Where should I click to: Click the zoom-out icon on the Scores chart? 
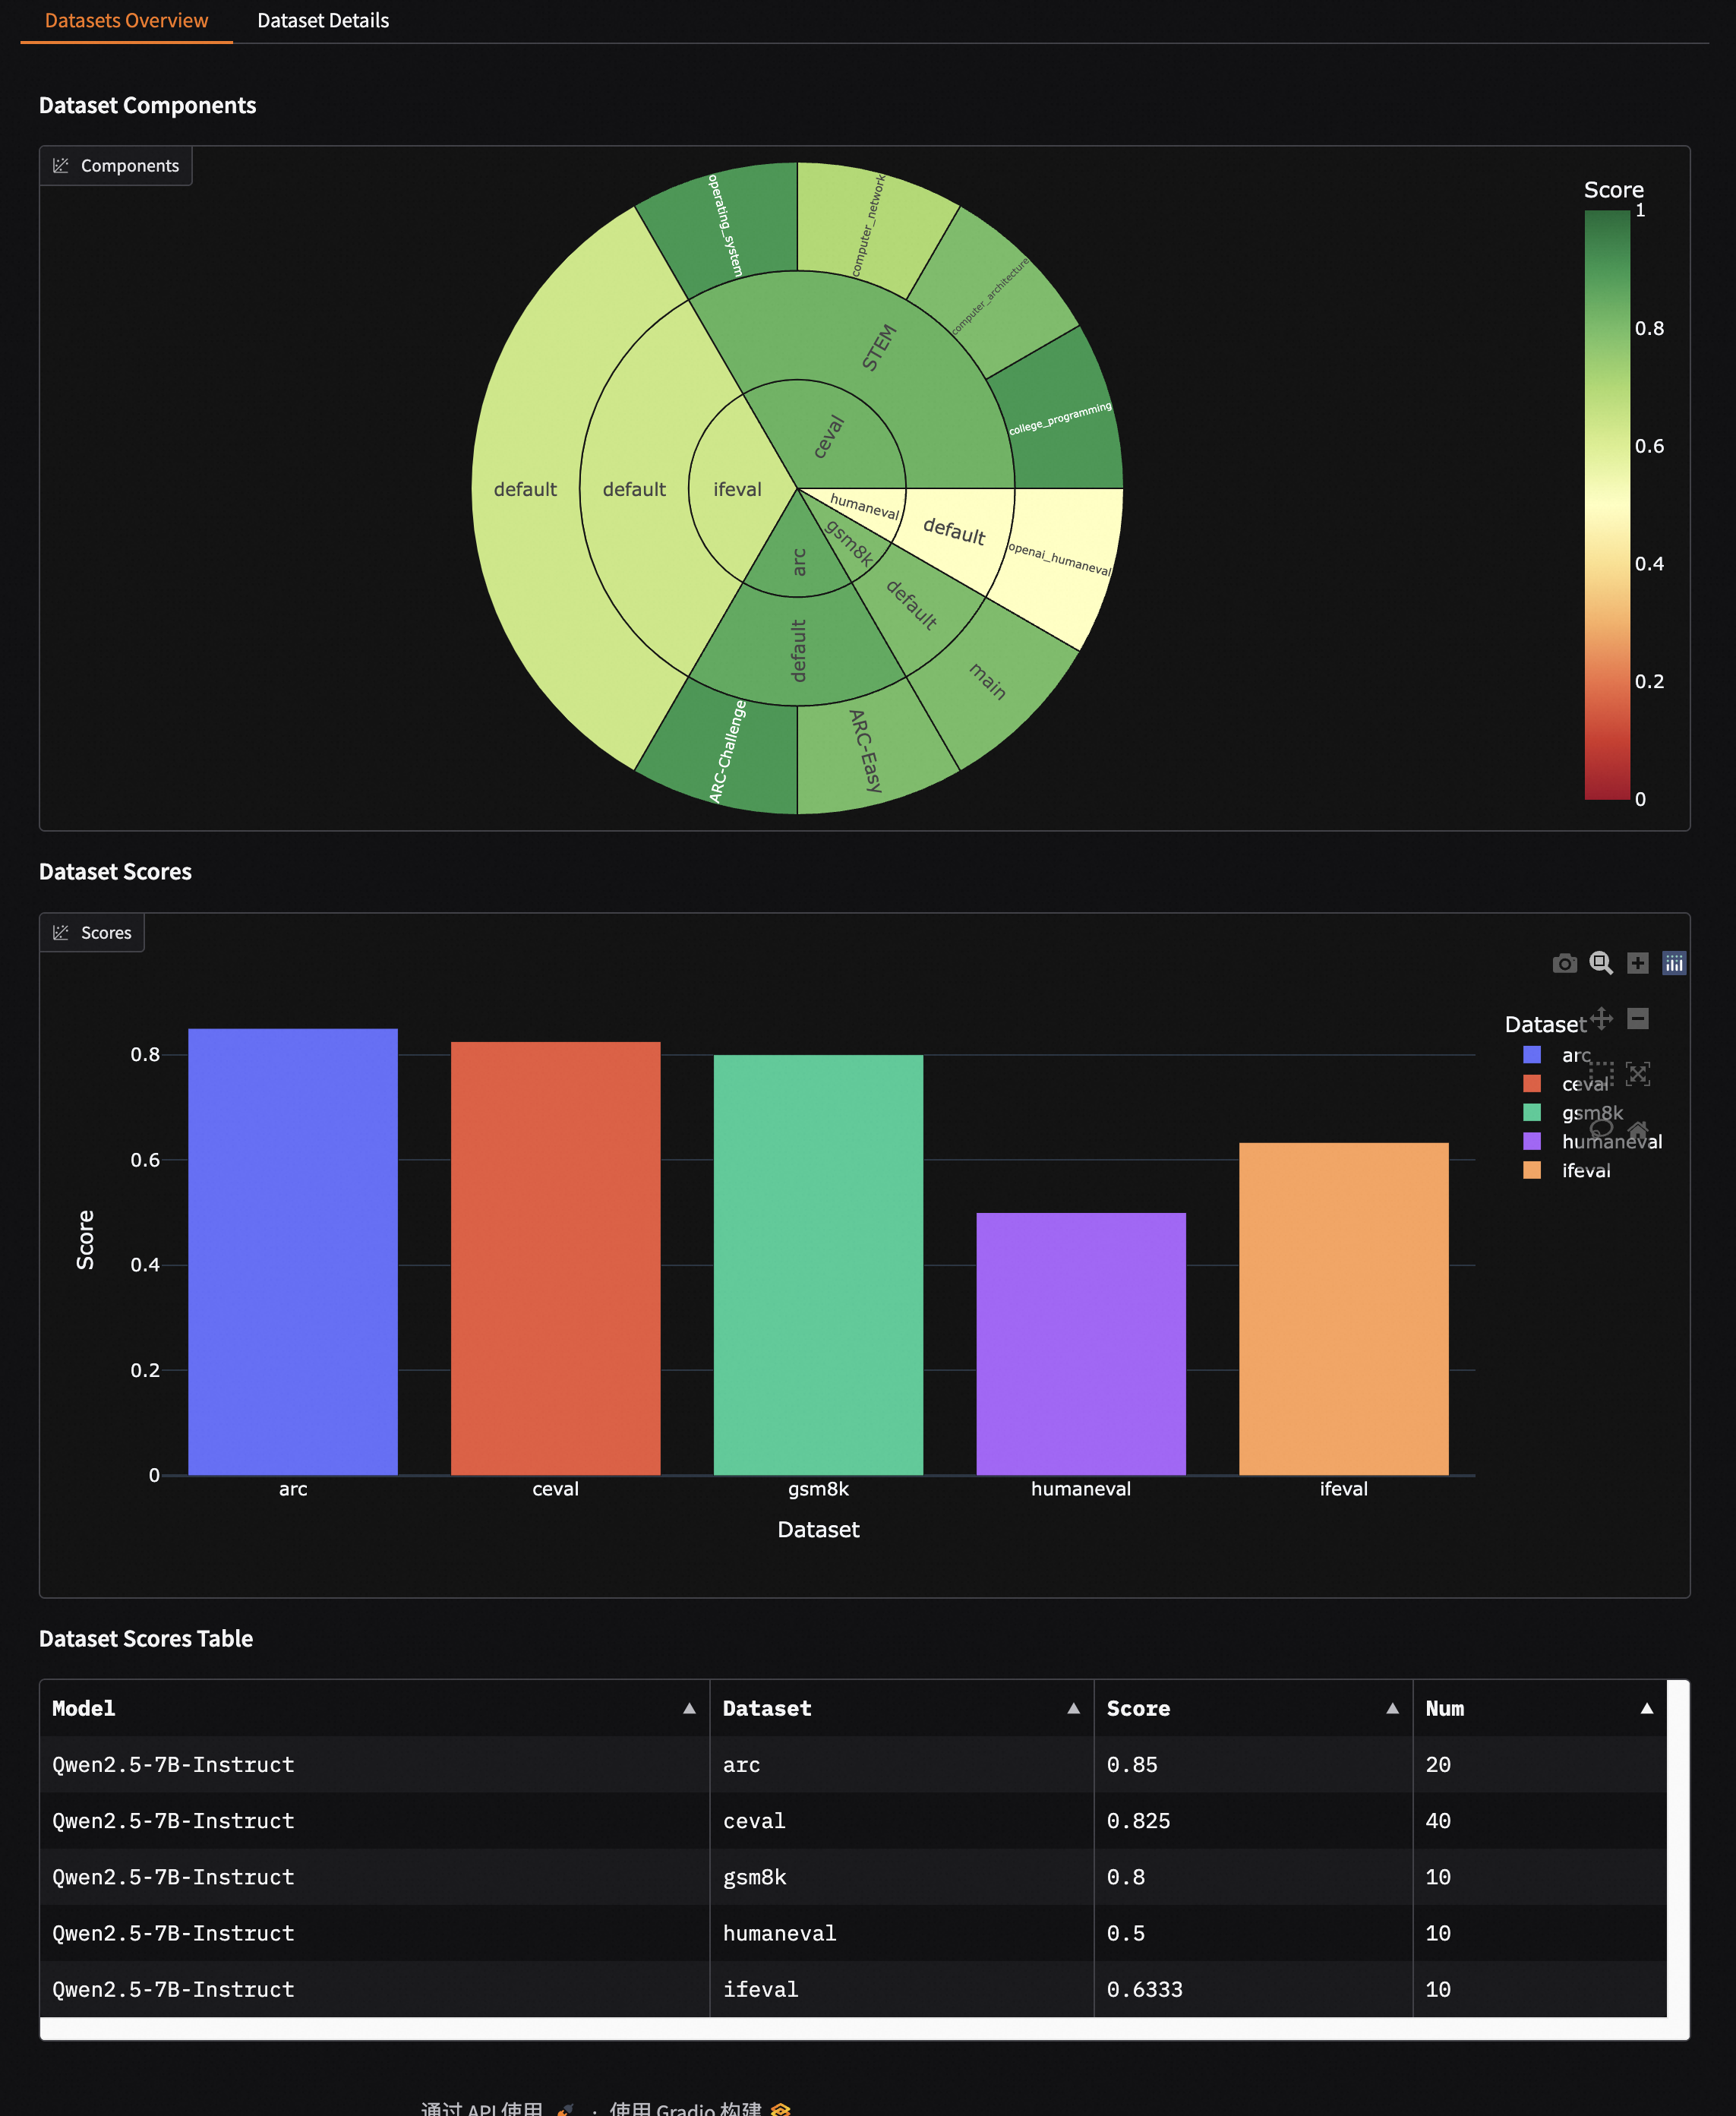tap(1638, 1019)
